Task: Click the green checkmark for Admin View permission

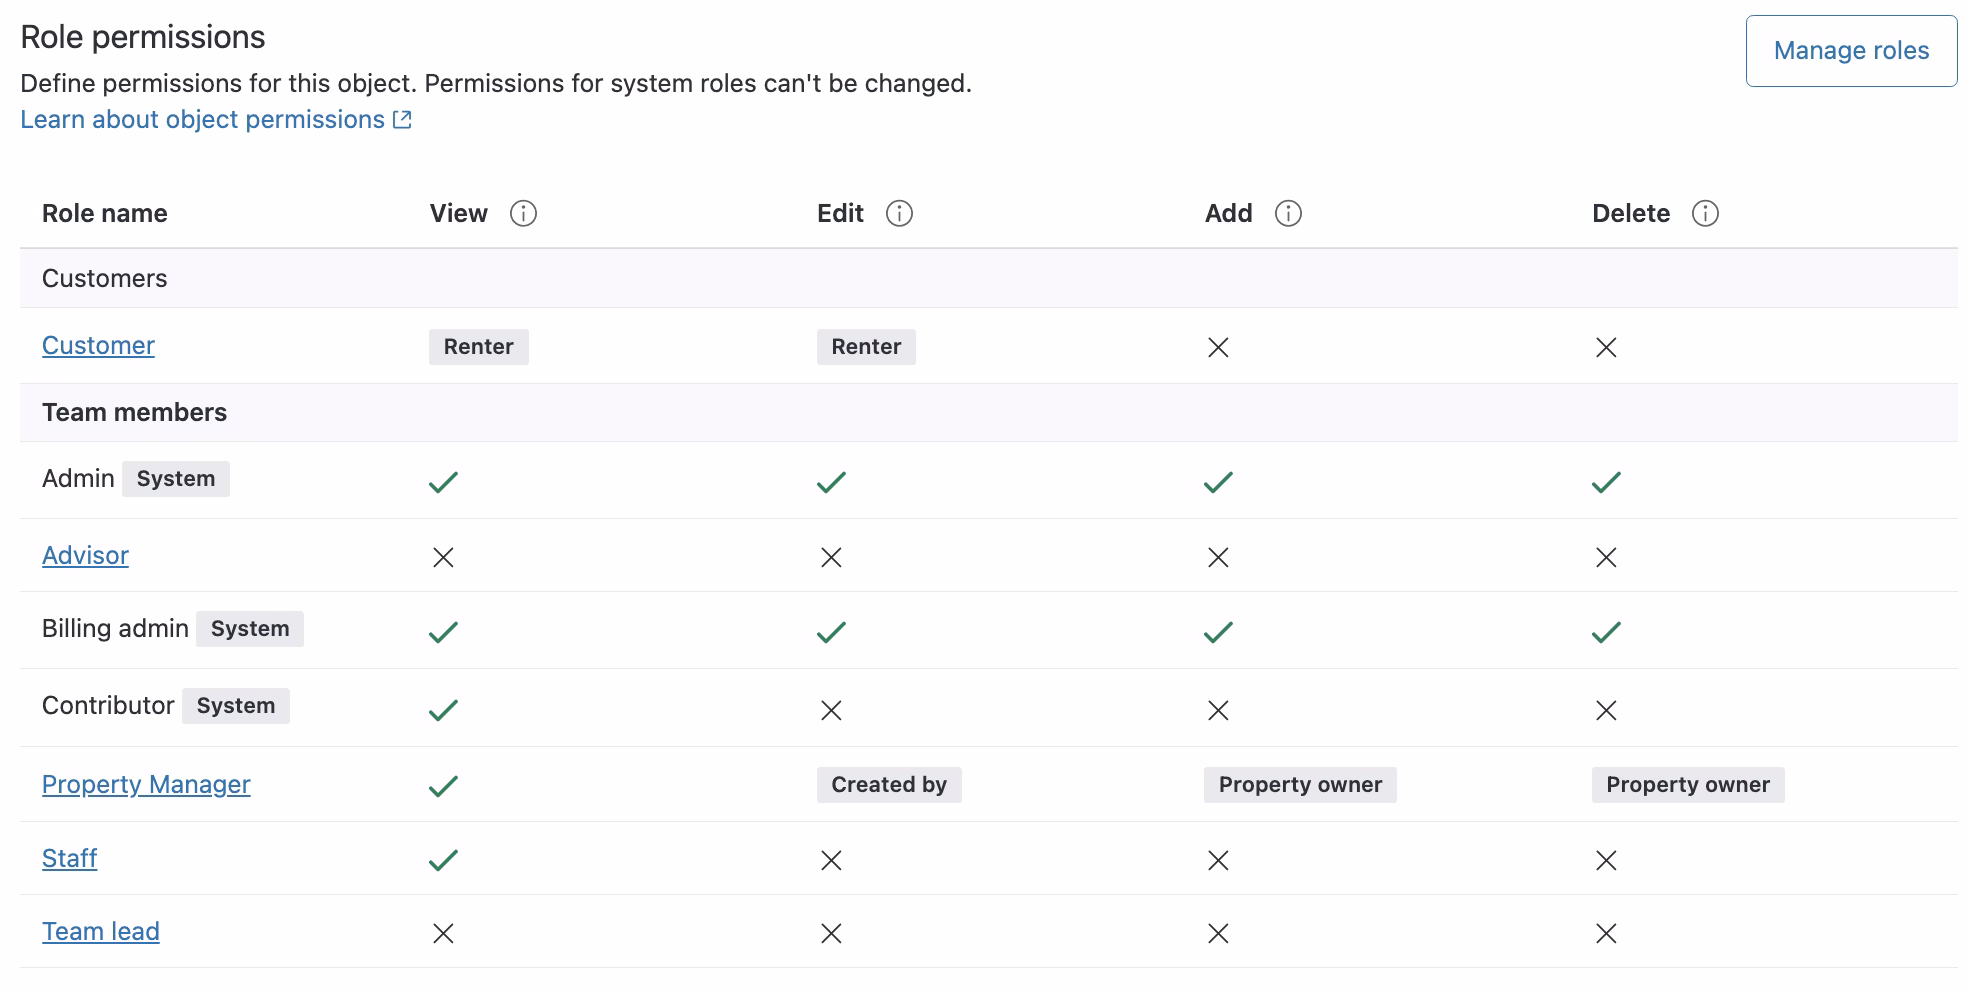Action: coord(441,482)
